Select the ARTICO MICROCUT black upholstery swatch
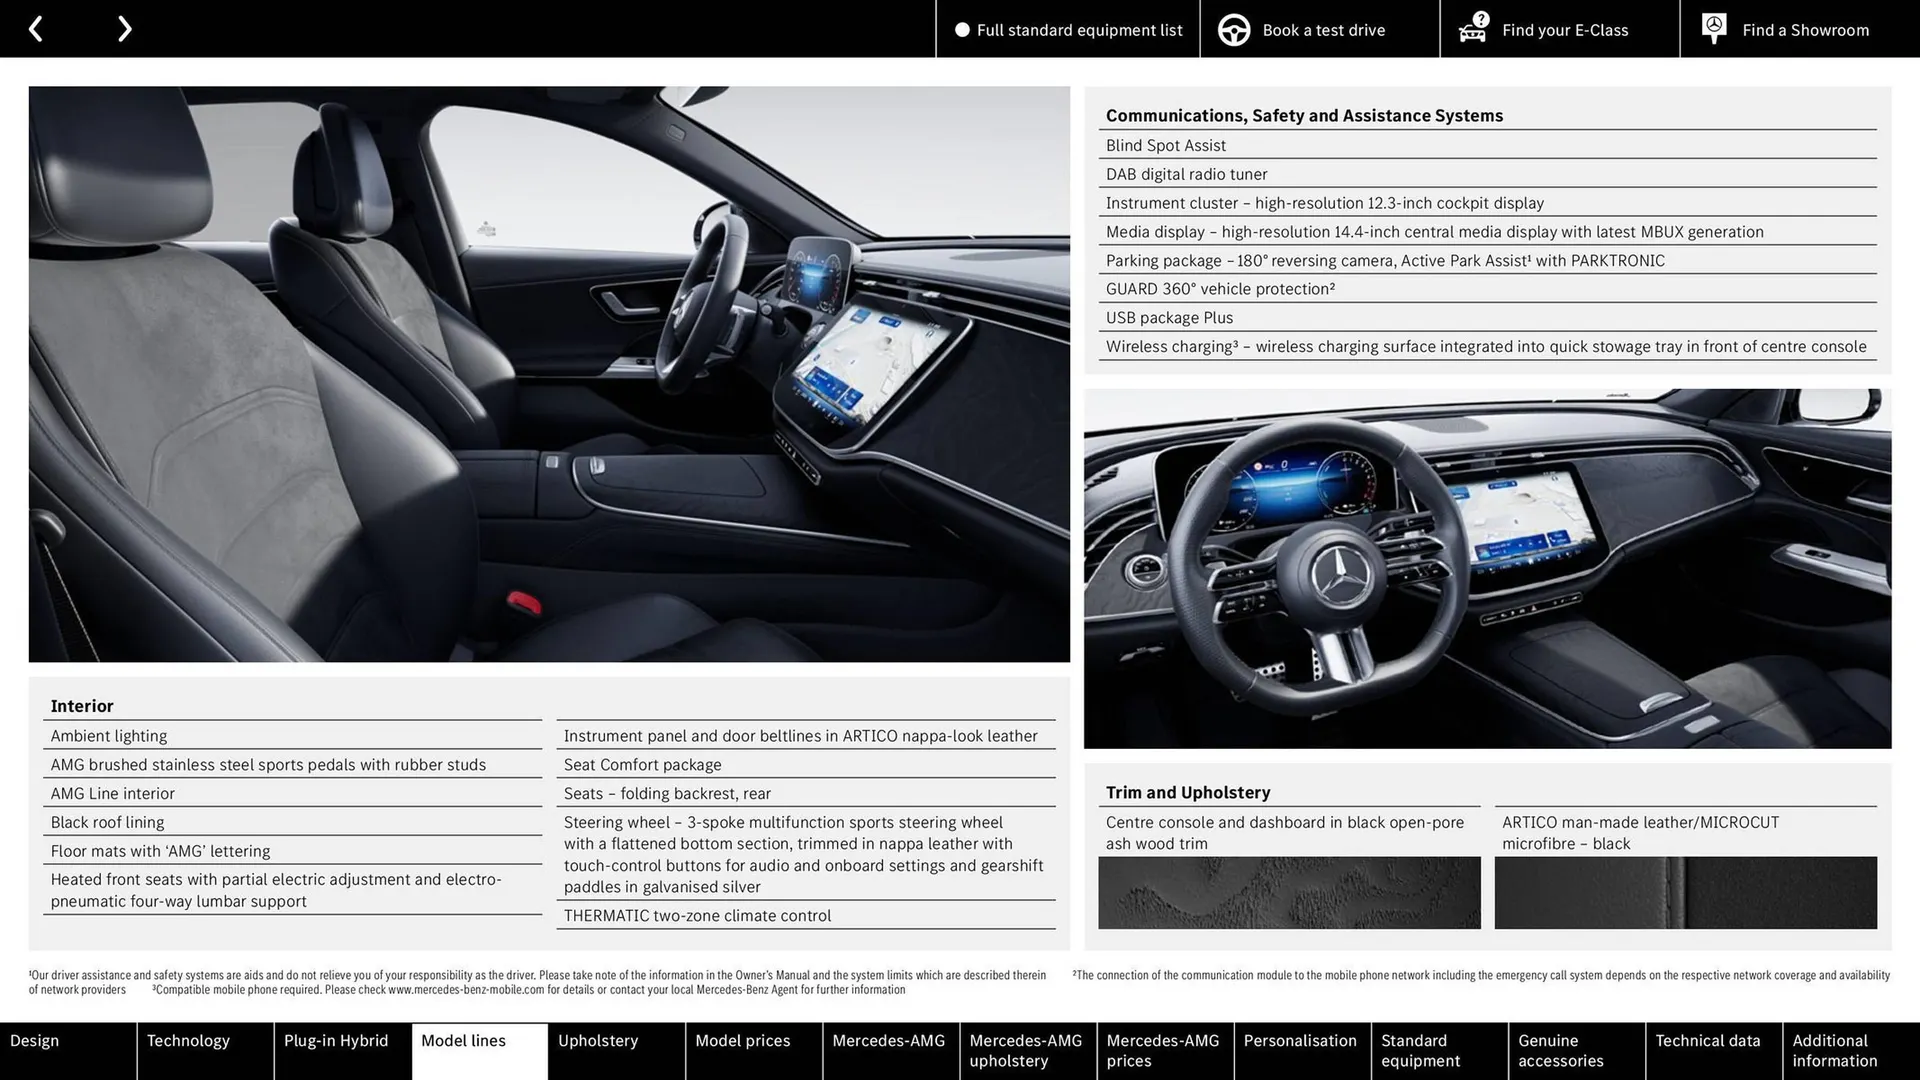 pyautogui.click(x=1685, y=892)
